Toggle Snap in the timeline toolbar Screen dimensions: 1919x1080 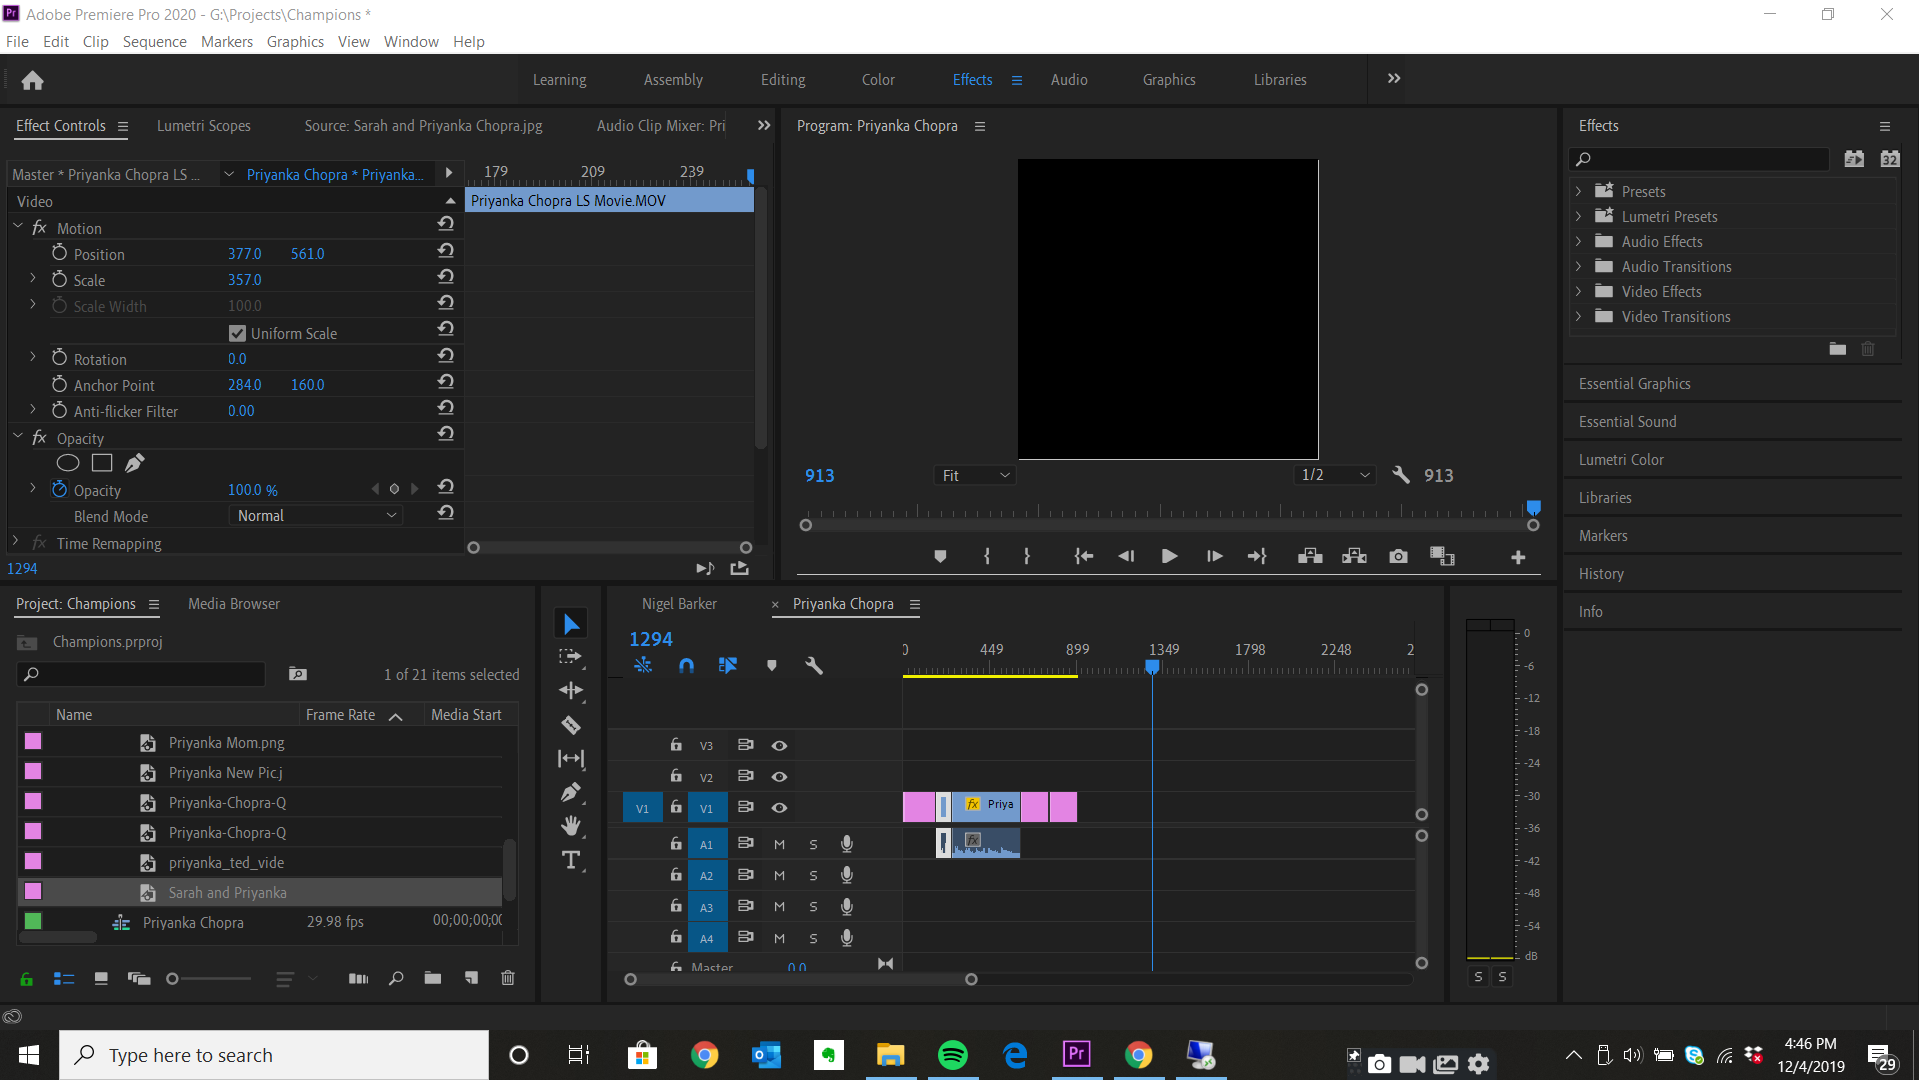point(686,664)
